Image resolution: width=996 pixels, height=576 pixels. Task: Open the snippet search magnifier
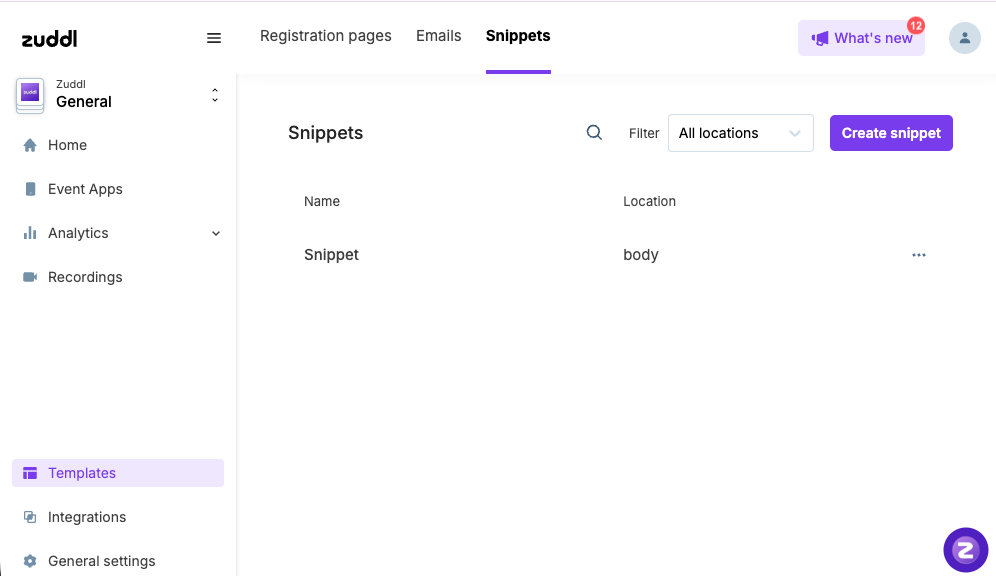[x=594, y=132]
